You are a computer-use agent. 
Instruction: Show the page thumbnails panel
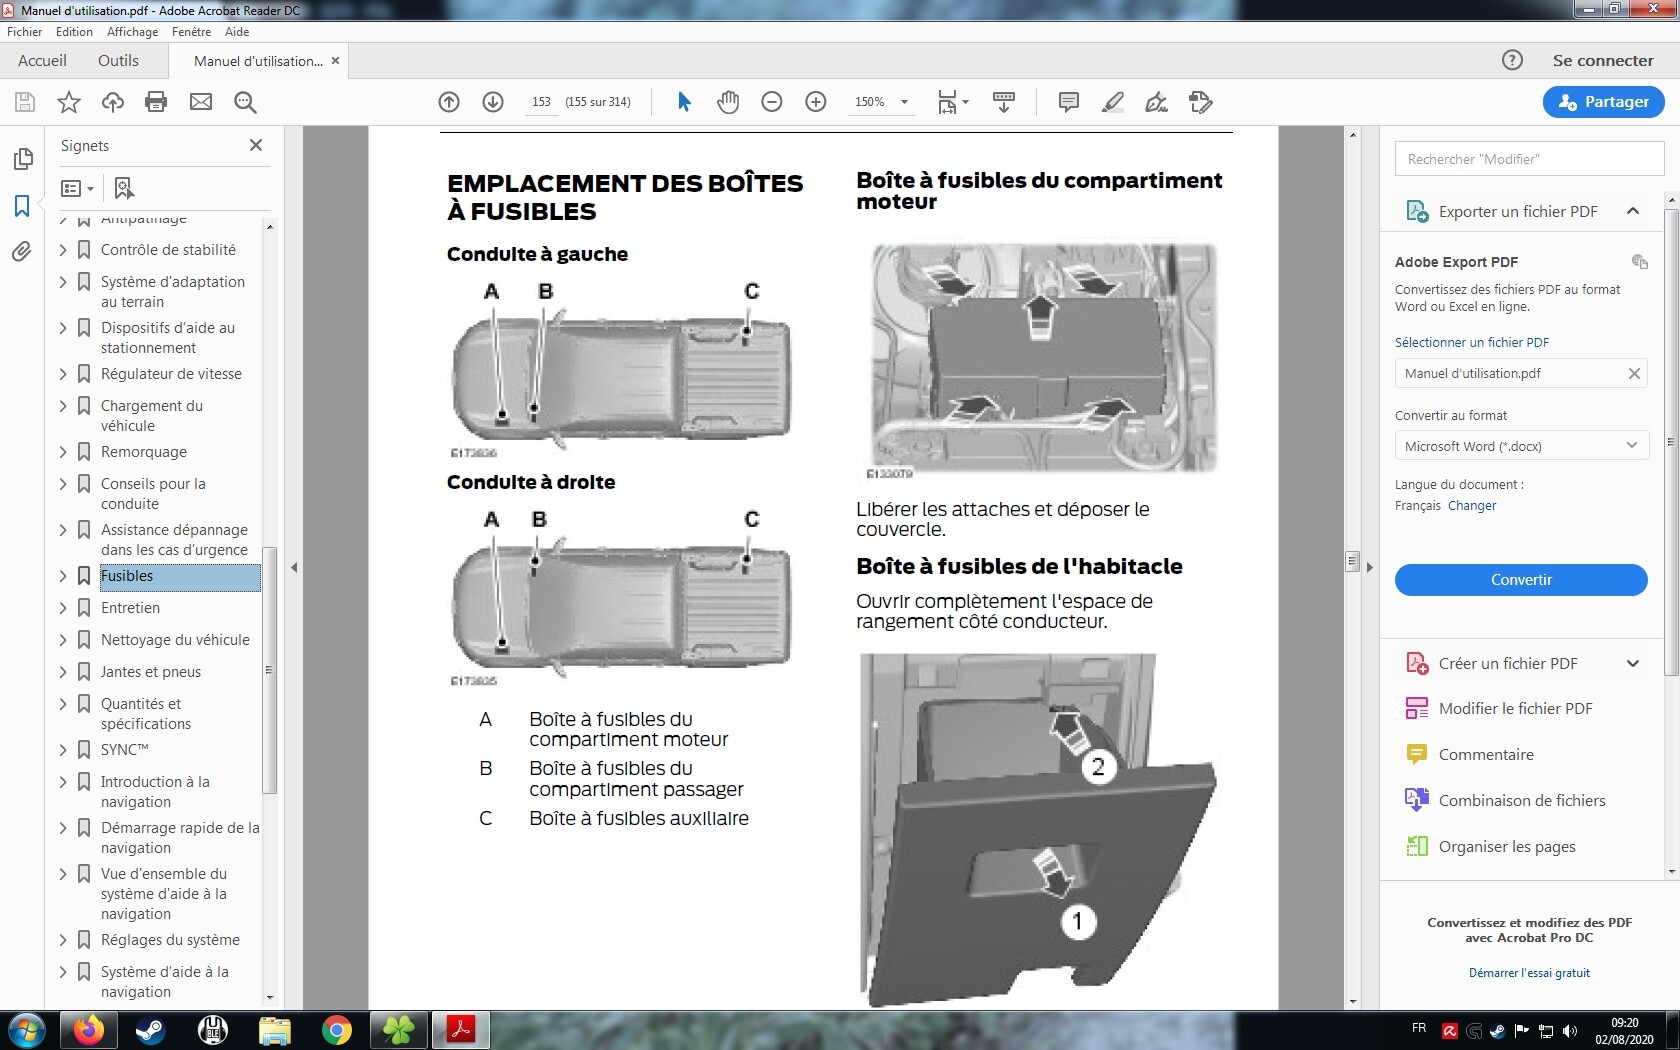click(22, 159)
